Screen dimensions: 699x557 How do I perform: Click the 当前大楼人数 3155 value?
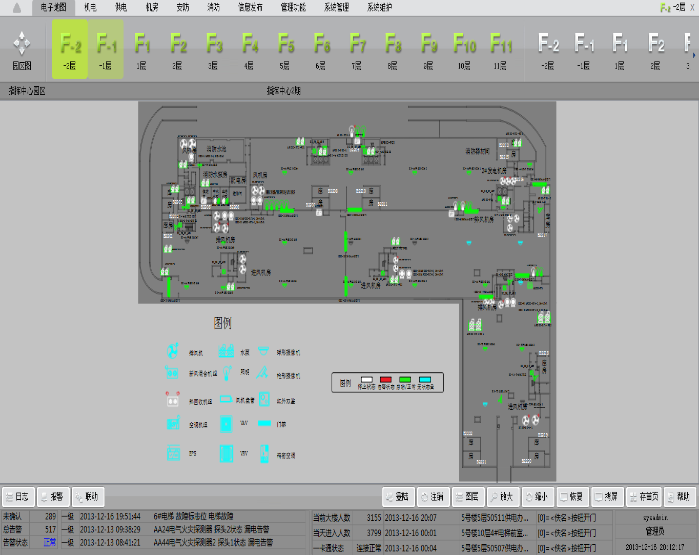click(374, 518)
